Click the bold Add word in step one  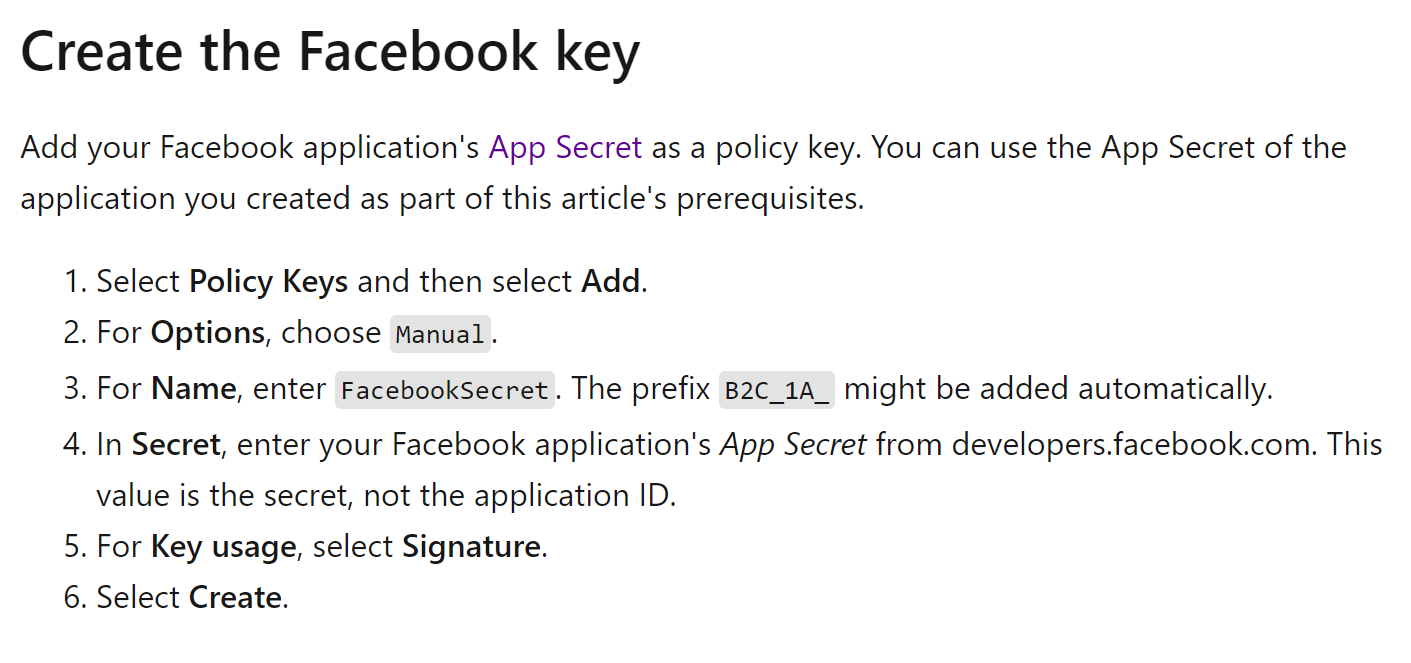click(x=610, y=282)
